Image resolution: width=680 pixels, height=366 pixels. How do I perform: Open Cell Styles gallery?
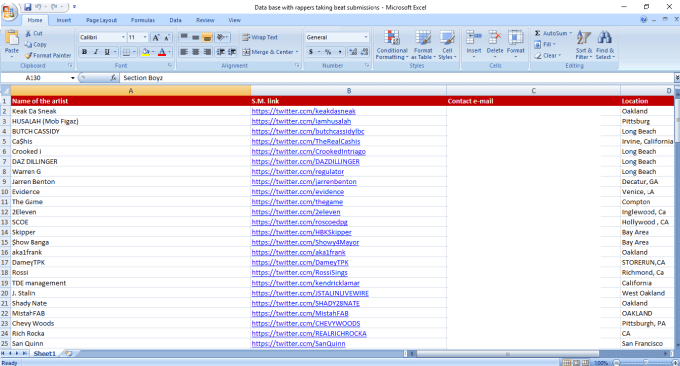447,45
